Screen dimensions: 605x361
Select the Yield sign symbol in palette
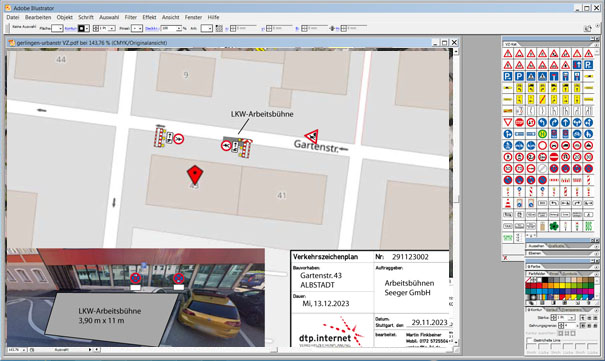[508, 122]
